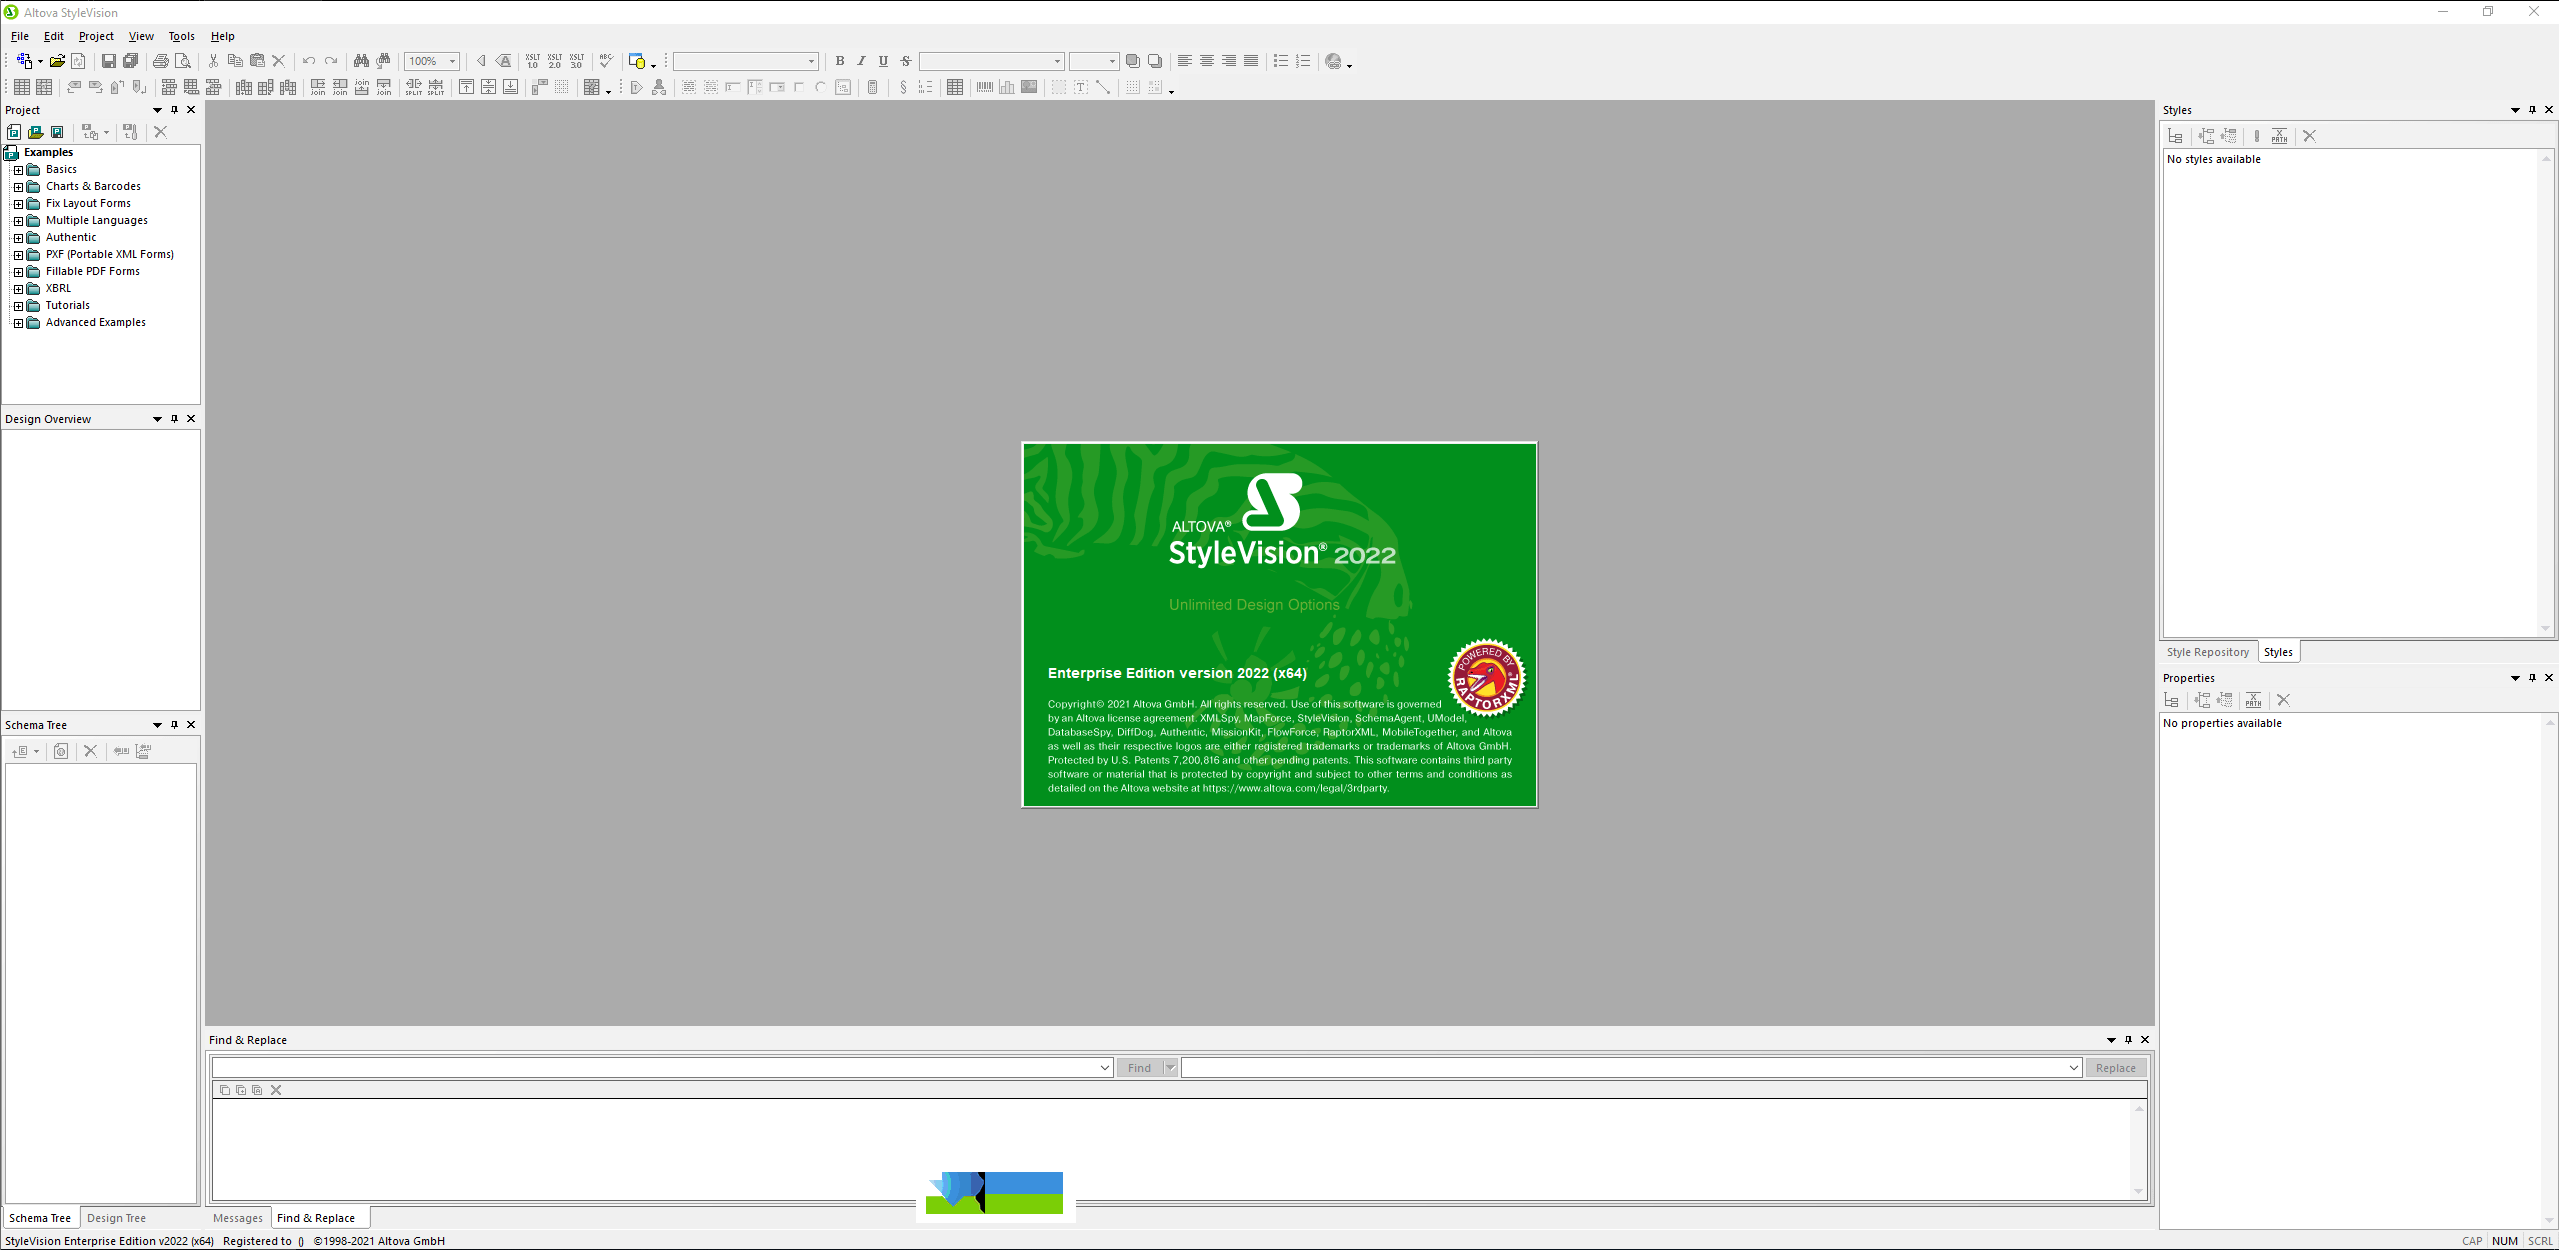Toggle auto-hide pin on Styles panel
Screen dimensions: 2559x1250
click(x=2532, y=110)
